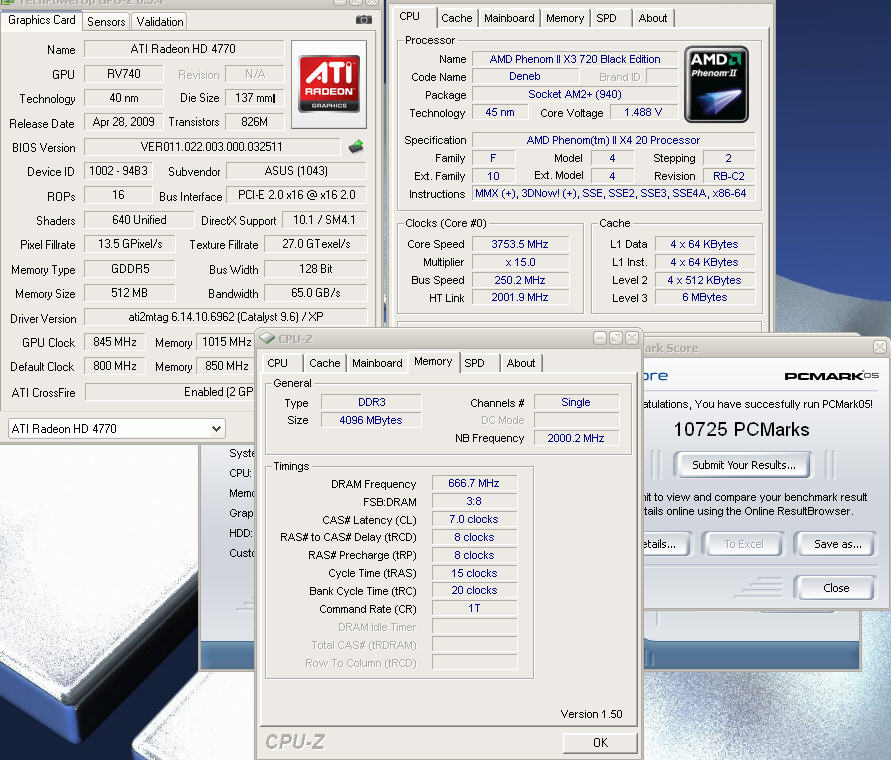The height and width of the screenshot is (760, 891).
Task: Open Memory tab in back CPU-Z window
Action: point(565,18)
